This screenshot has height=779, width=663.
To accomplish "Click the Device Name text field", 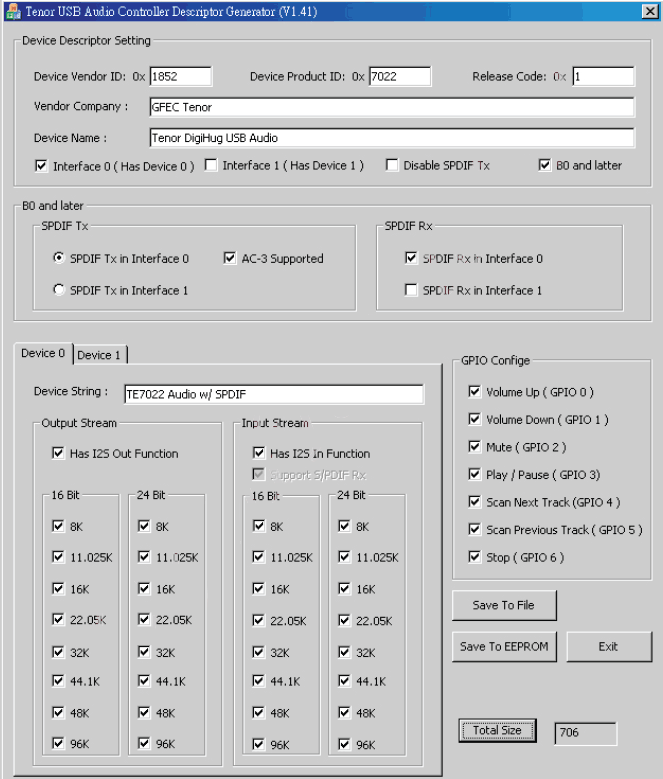I will [392, 138].
